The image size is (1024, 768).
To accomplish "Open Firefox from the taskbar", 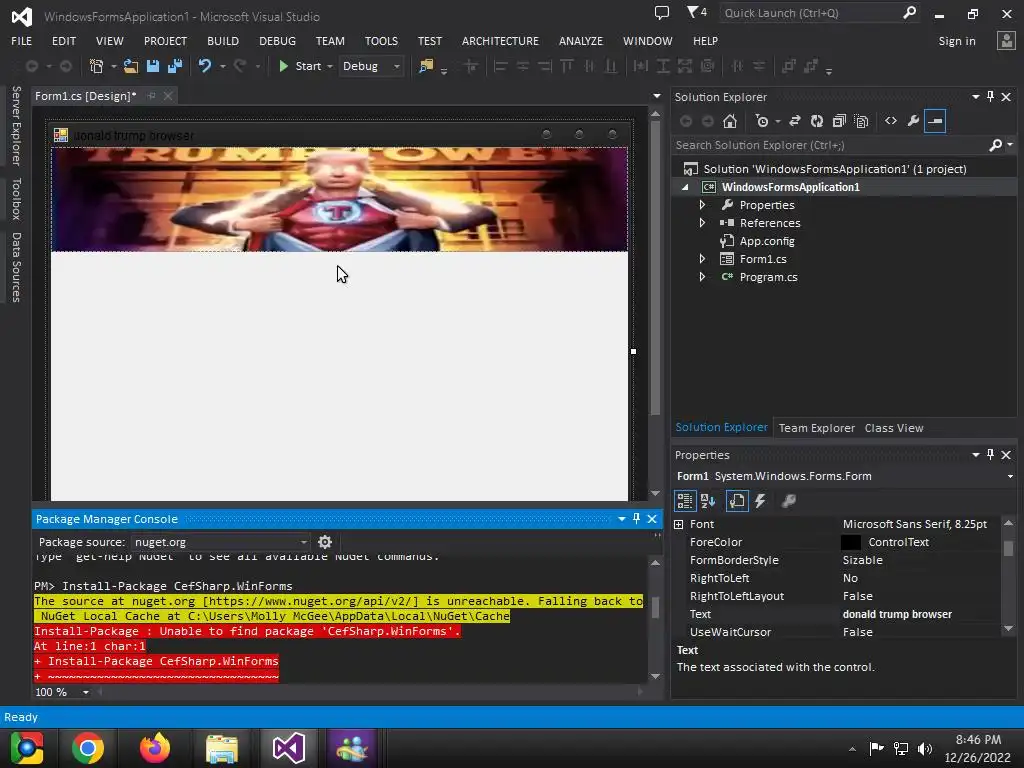I will pyautogui.click(x=155, y=748).
